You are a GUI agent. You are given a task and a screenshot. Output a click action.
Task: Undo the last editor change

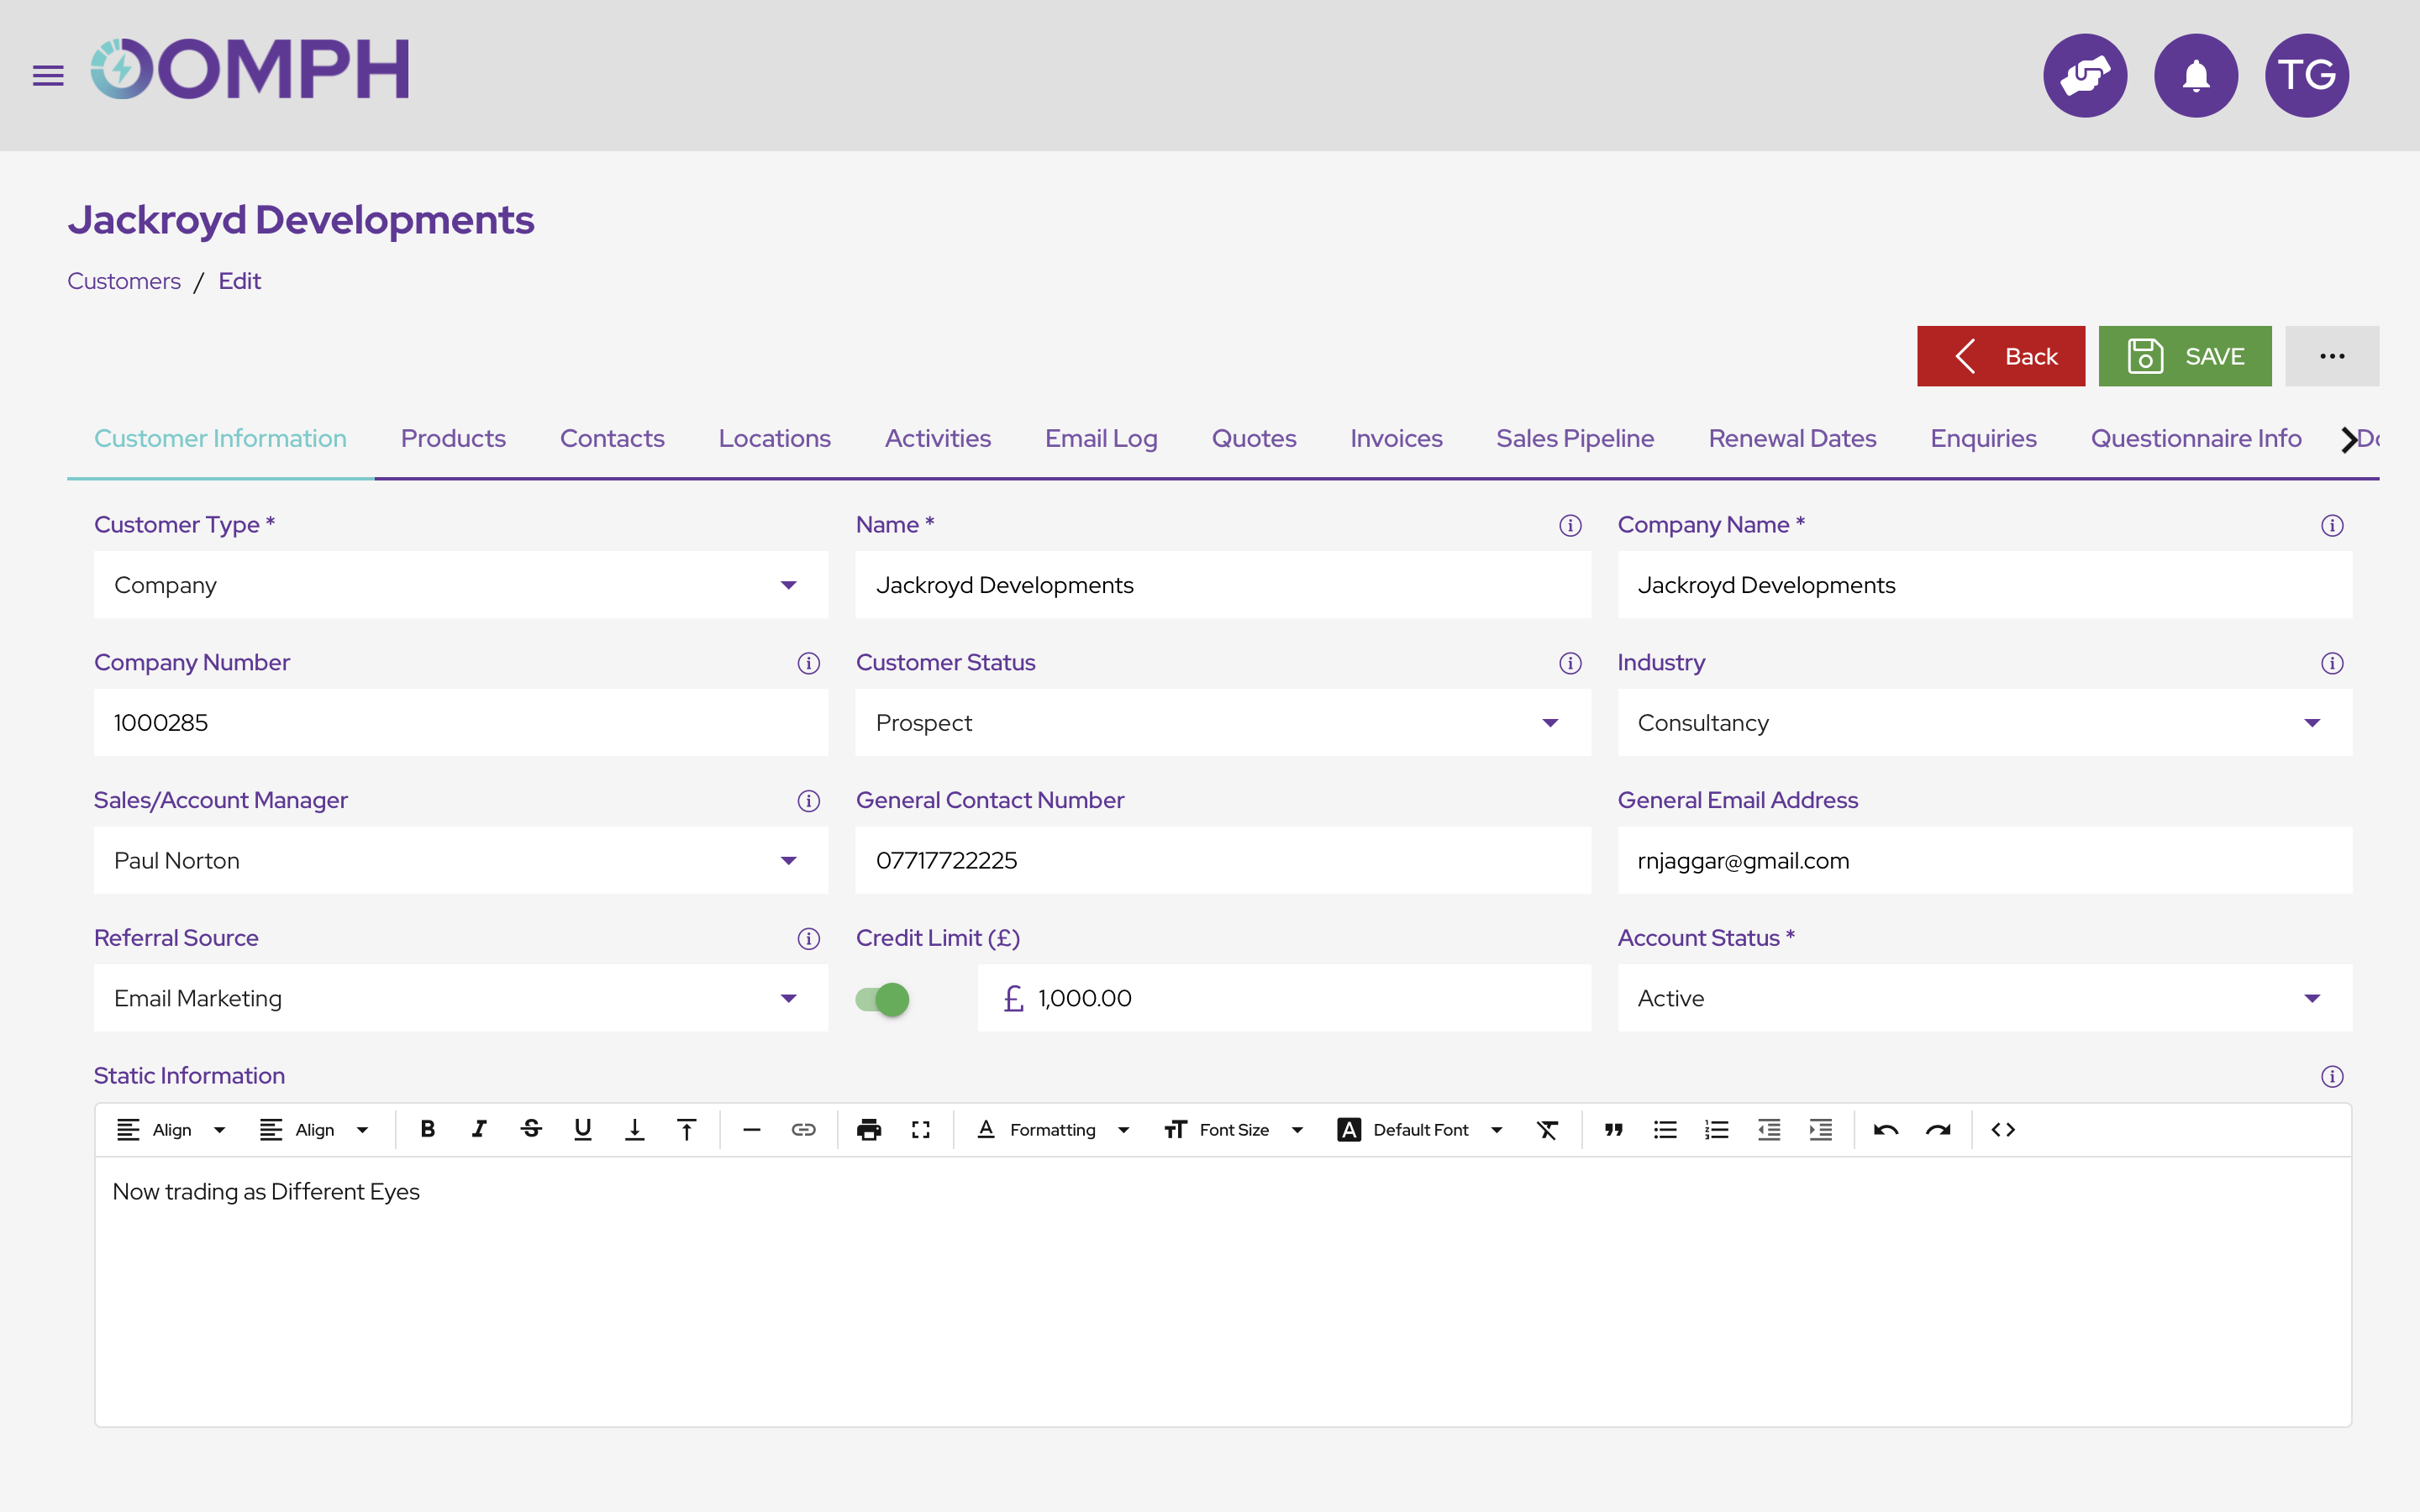(1886, 1129)
